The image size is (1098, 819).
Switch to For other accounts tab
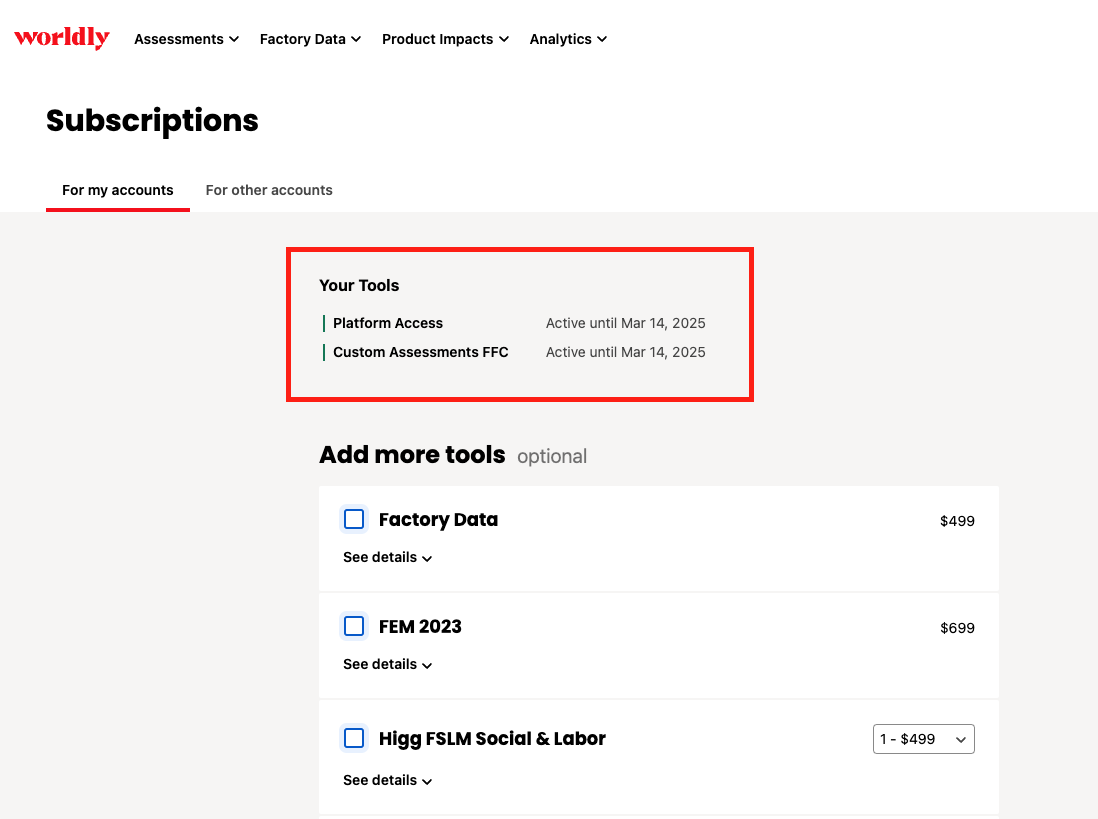(269, 190)
